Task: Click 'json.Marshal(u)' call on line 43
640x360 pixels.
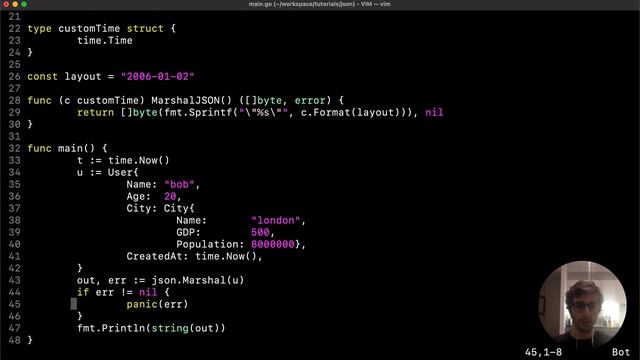Action: pyautogui.click(x=198, y=280)
